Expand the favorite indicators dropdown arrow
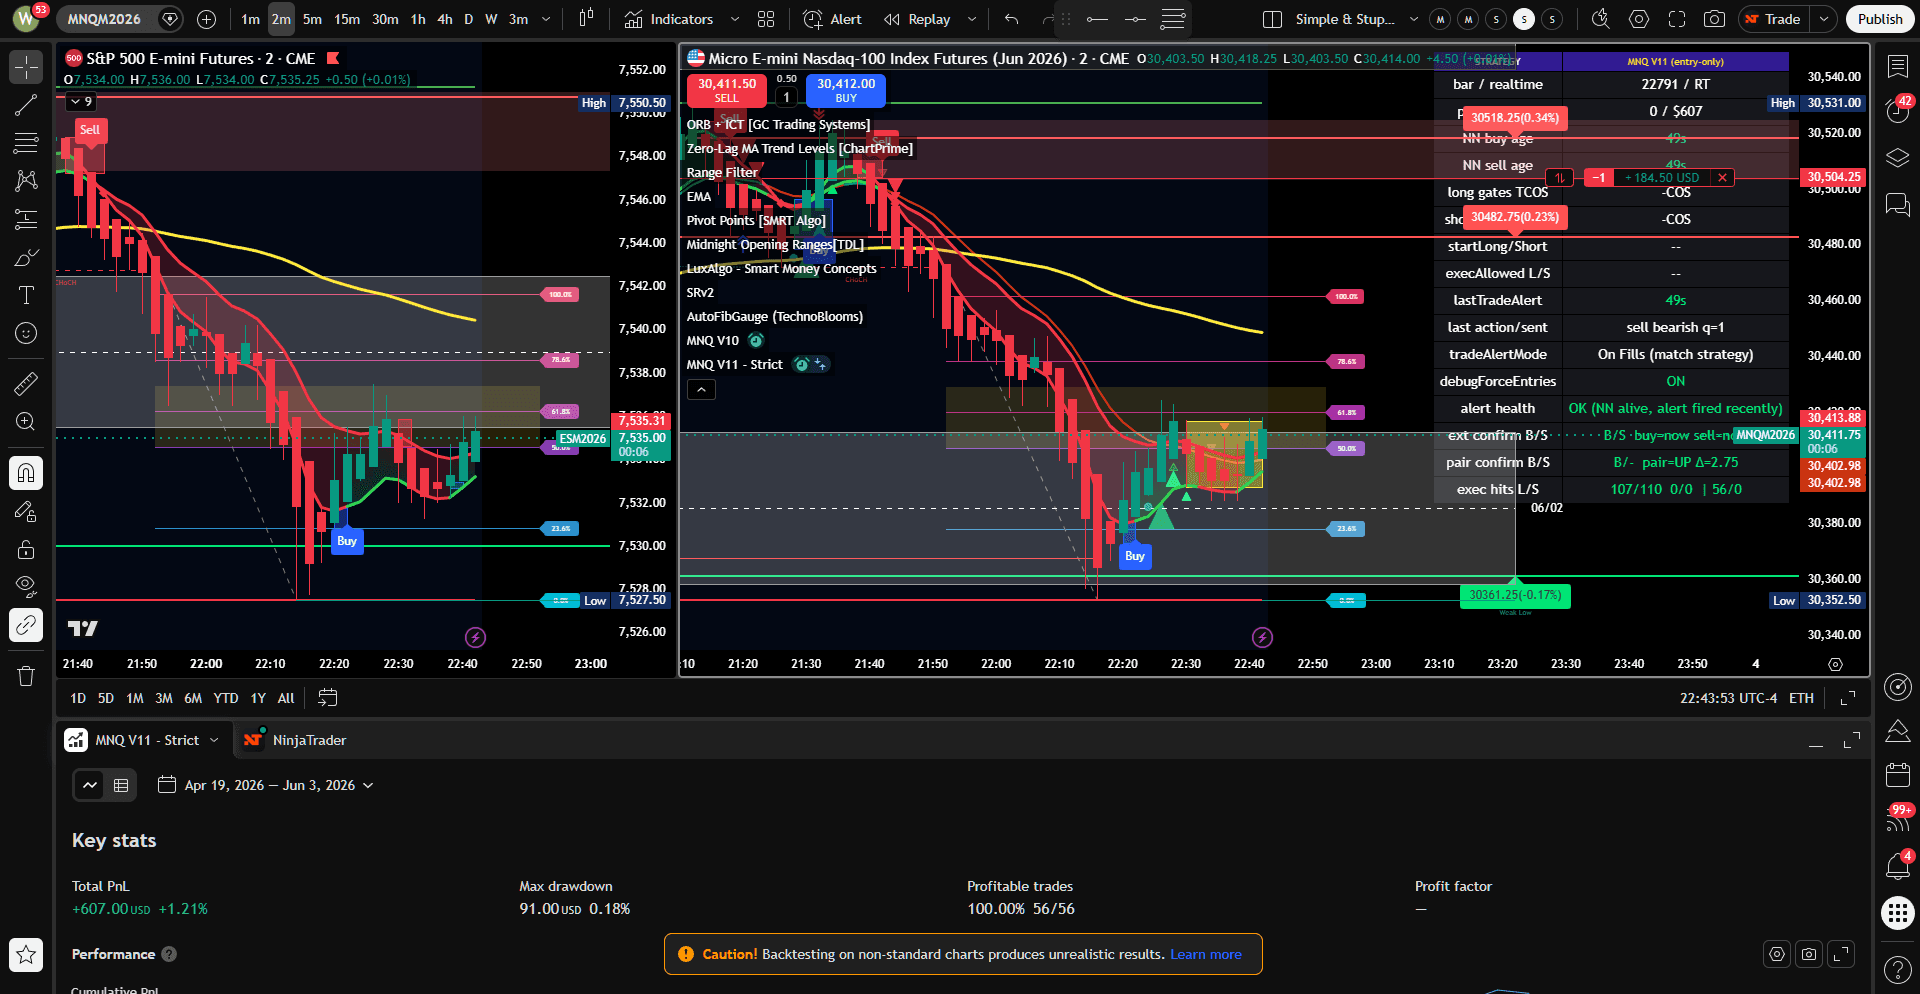1920x994 pixels. [x=735, y=19]
